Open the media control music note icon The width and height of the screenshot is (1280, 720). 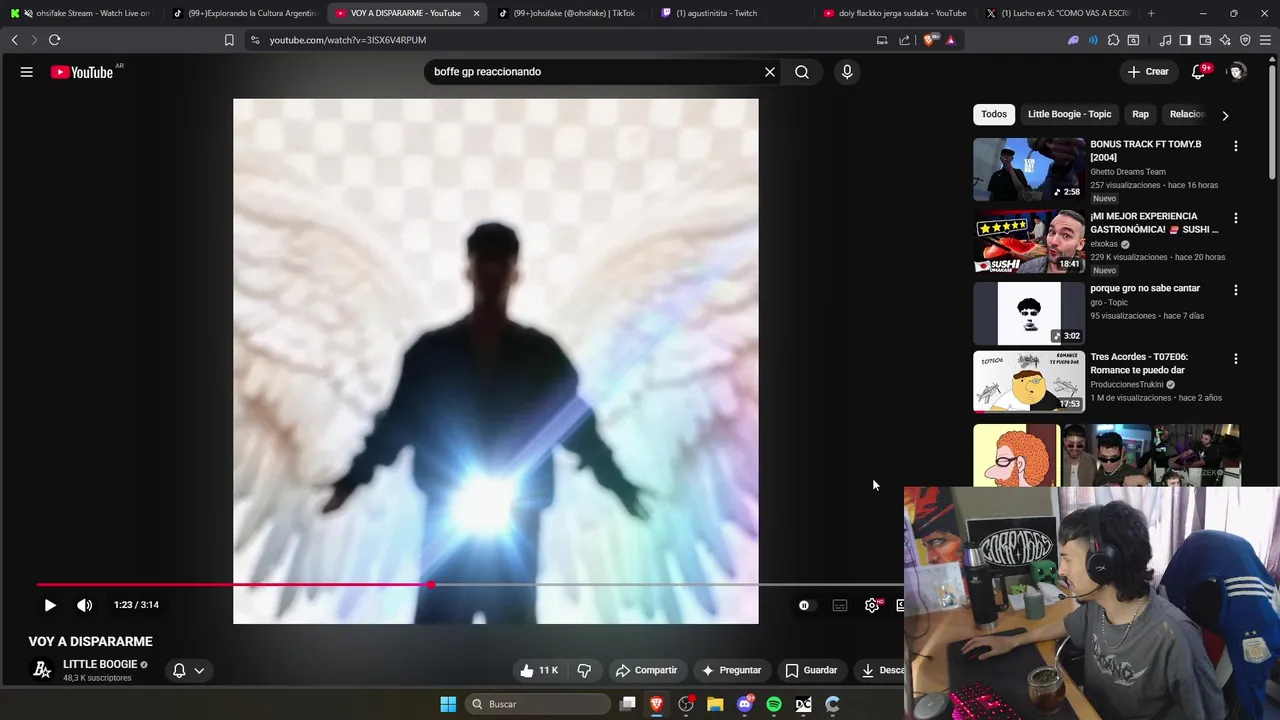(1165, 40)
